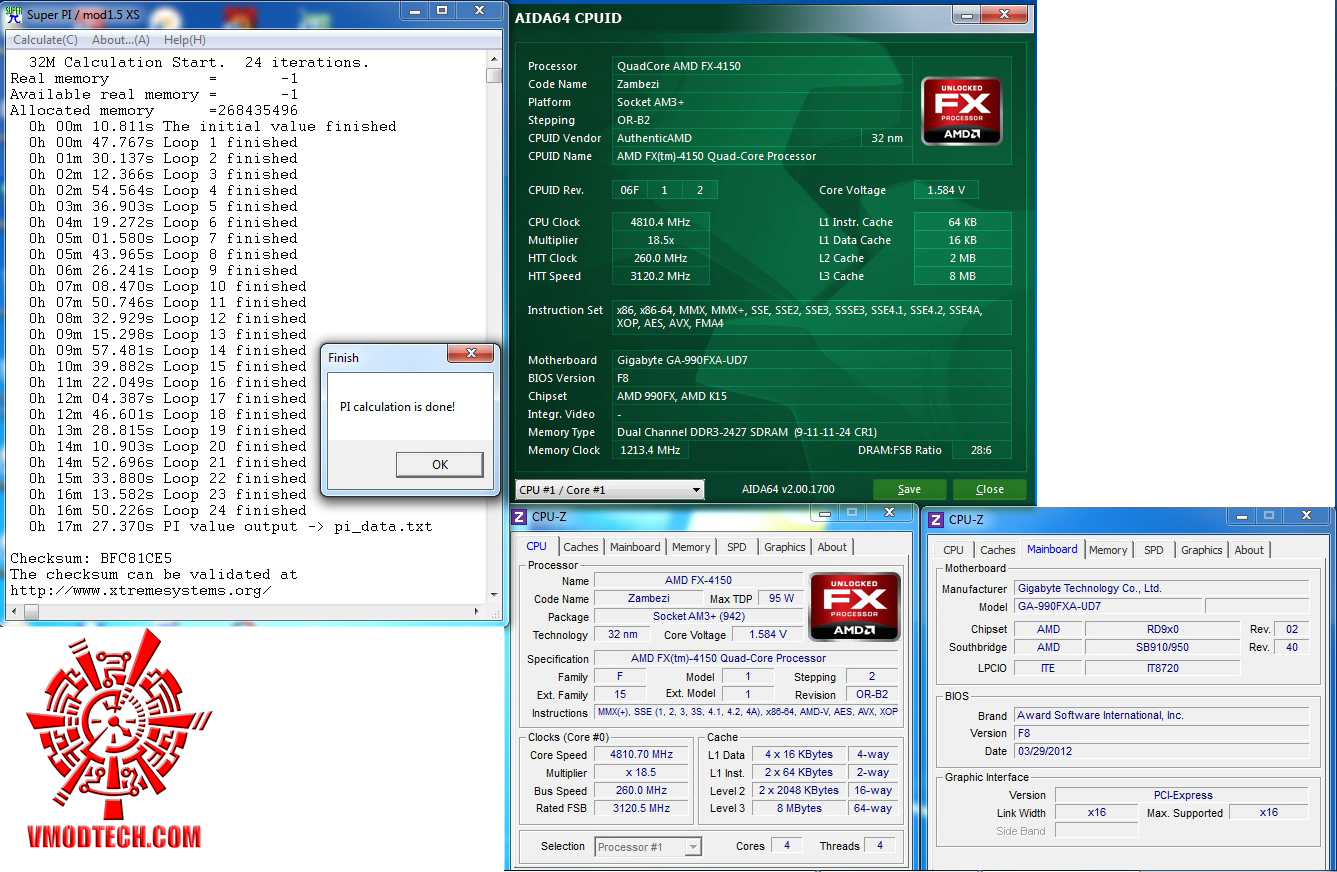Click the Cores count field in CPU-Z
The image size is (1337, 872).
tap(786, 846)
